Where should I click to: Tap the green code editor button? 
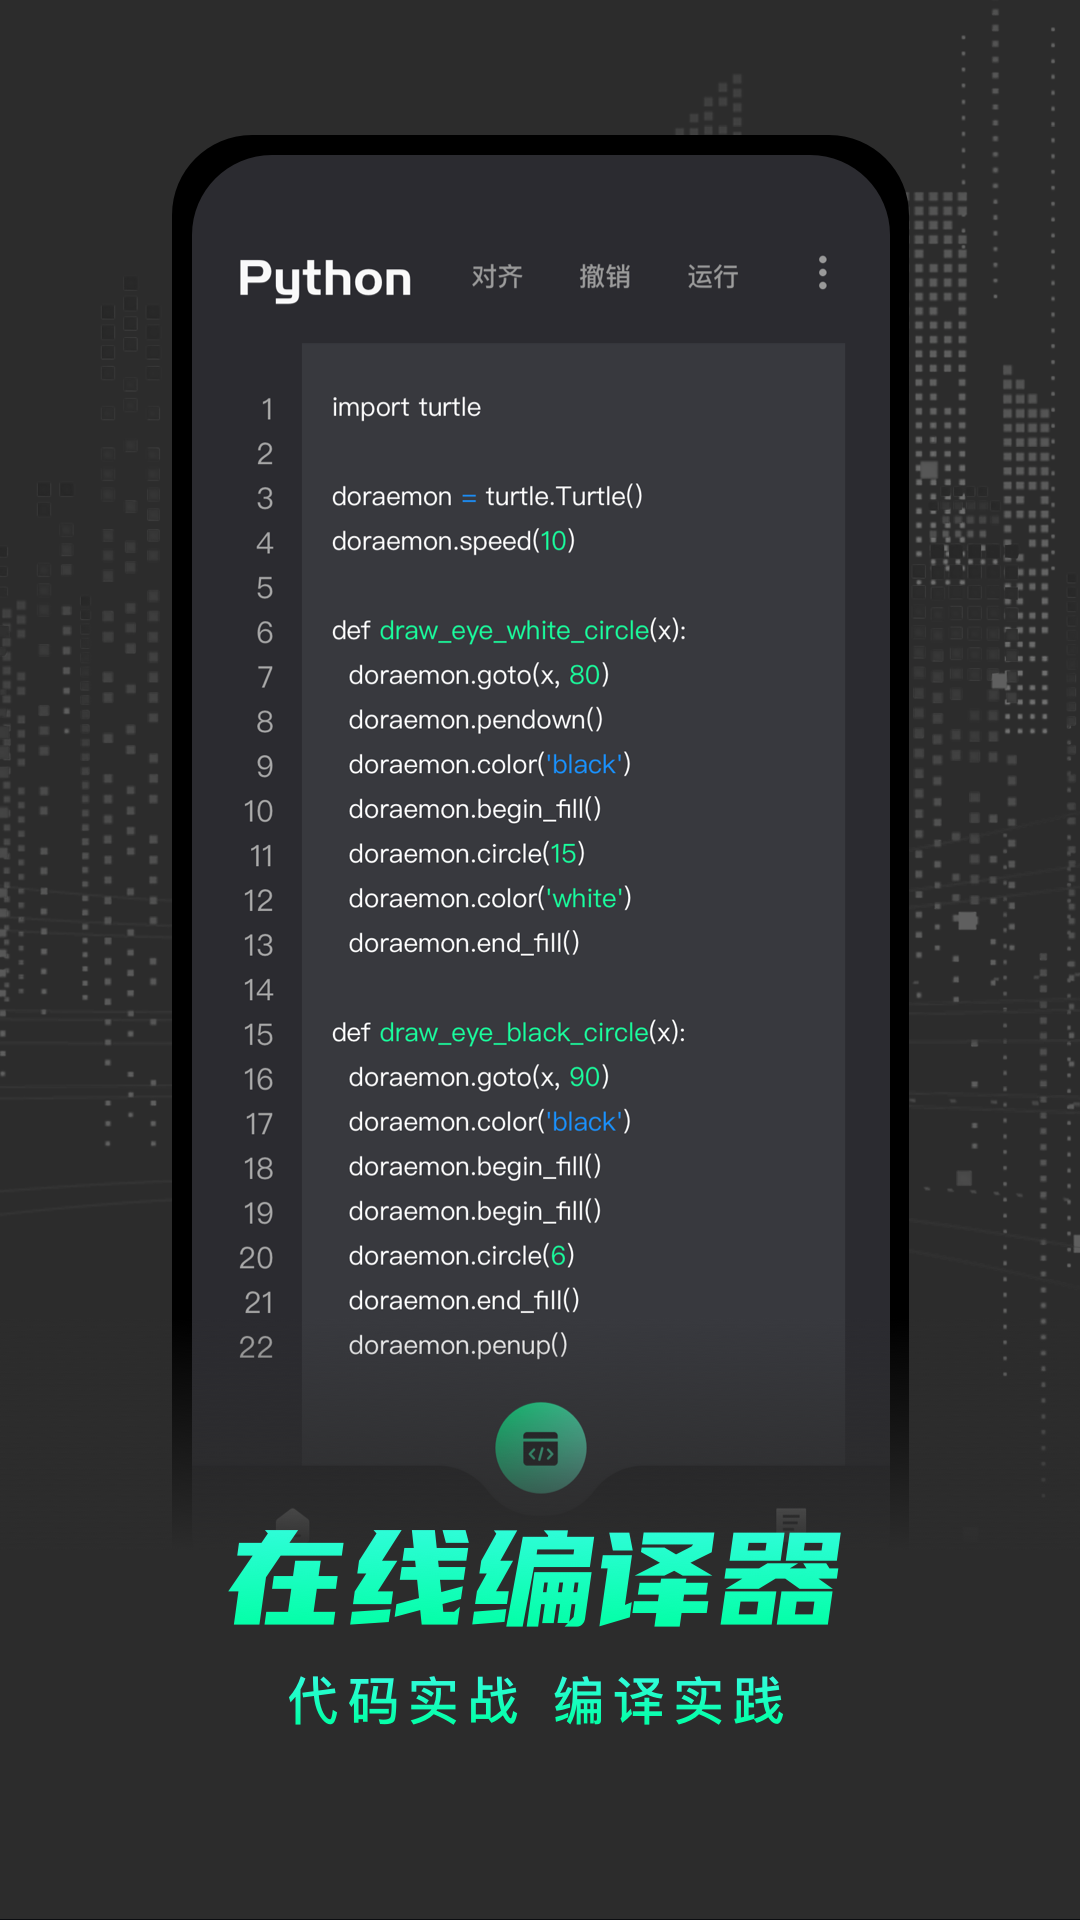coord(540,1448)
